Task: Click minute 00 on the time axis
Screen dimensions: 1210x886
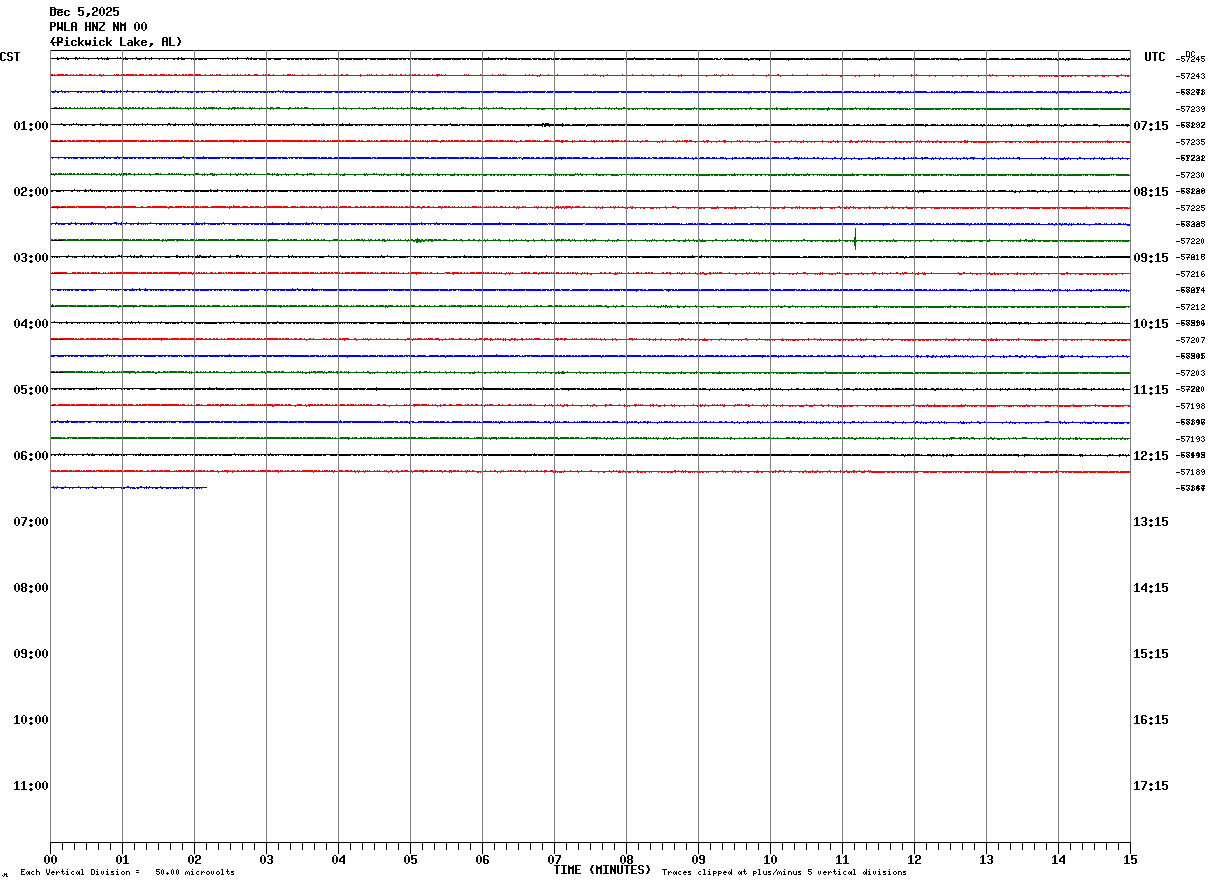Action: 50,860
